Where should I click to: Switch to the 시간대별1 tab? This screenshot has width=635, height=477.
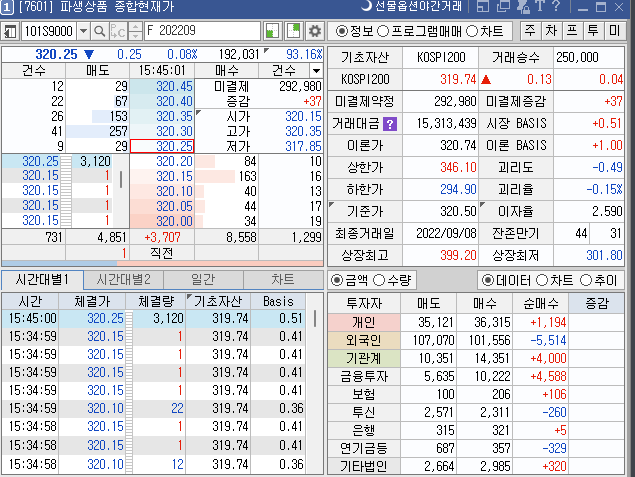click(42, 280)
